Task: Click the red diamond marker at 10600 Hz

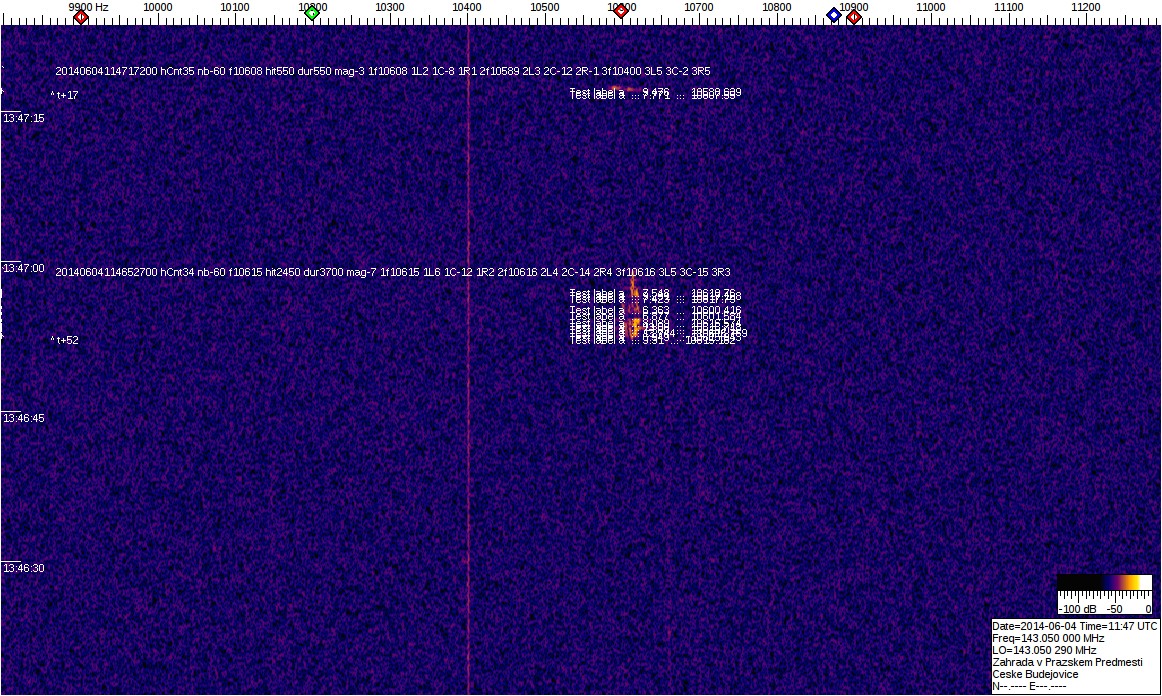Action: tap(621, 12)
